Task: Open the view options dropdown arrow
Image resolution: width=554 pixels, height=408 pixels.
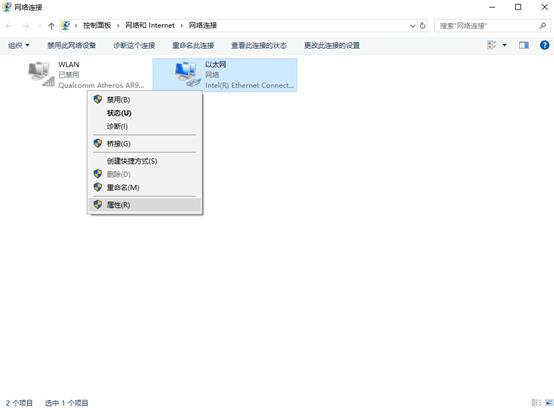Action: [x=505, y=45]
